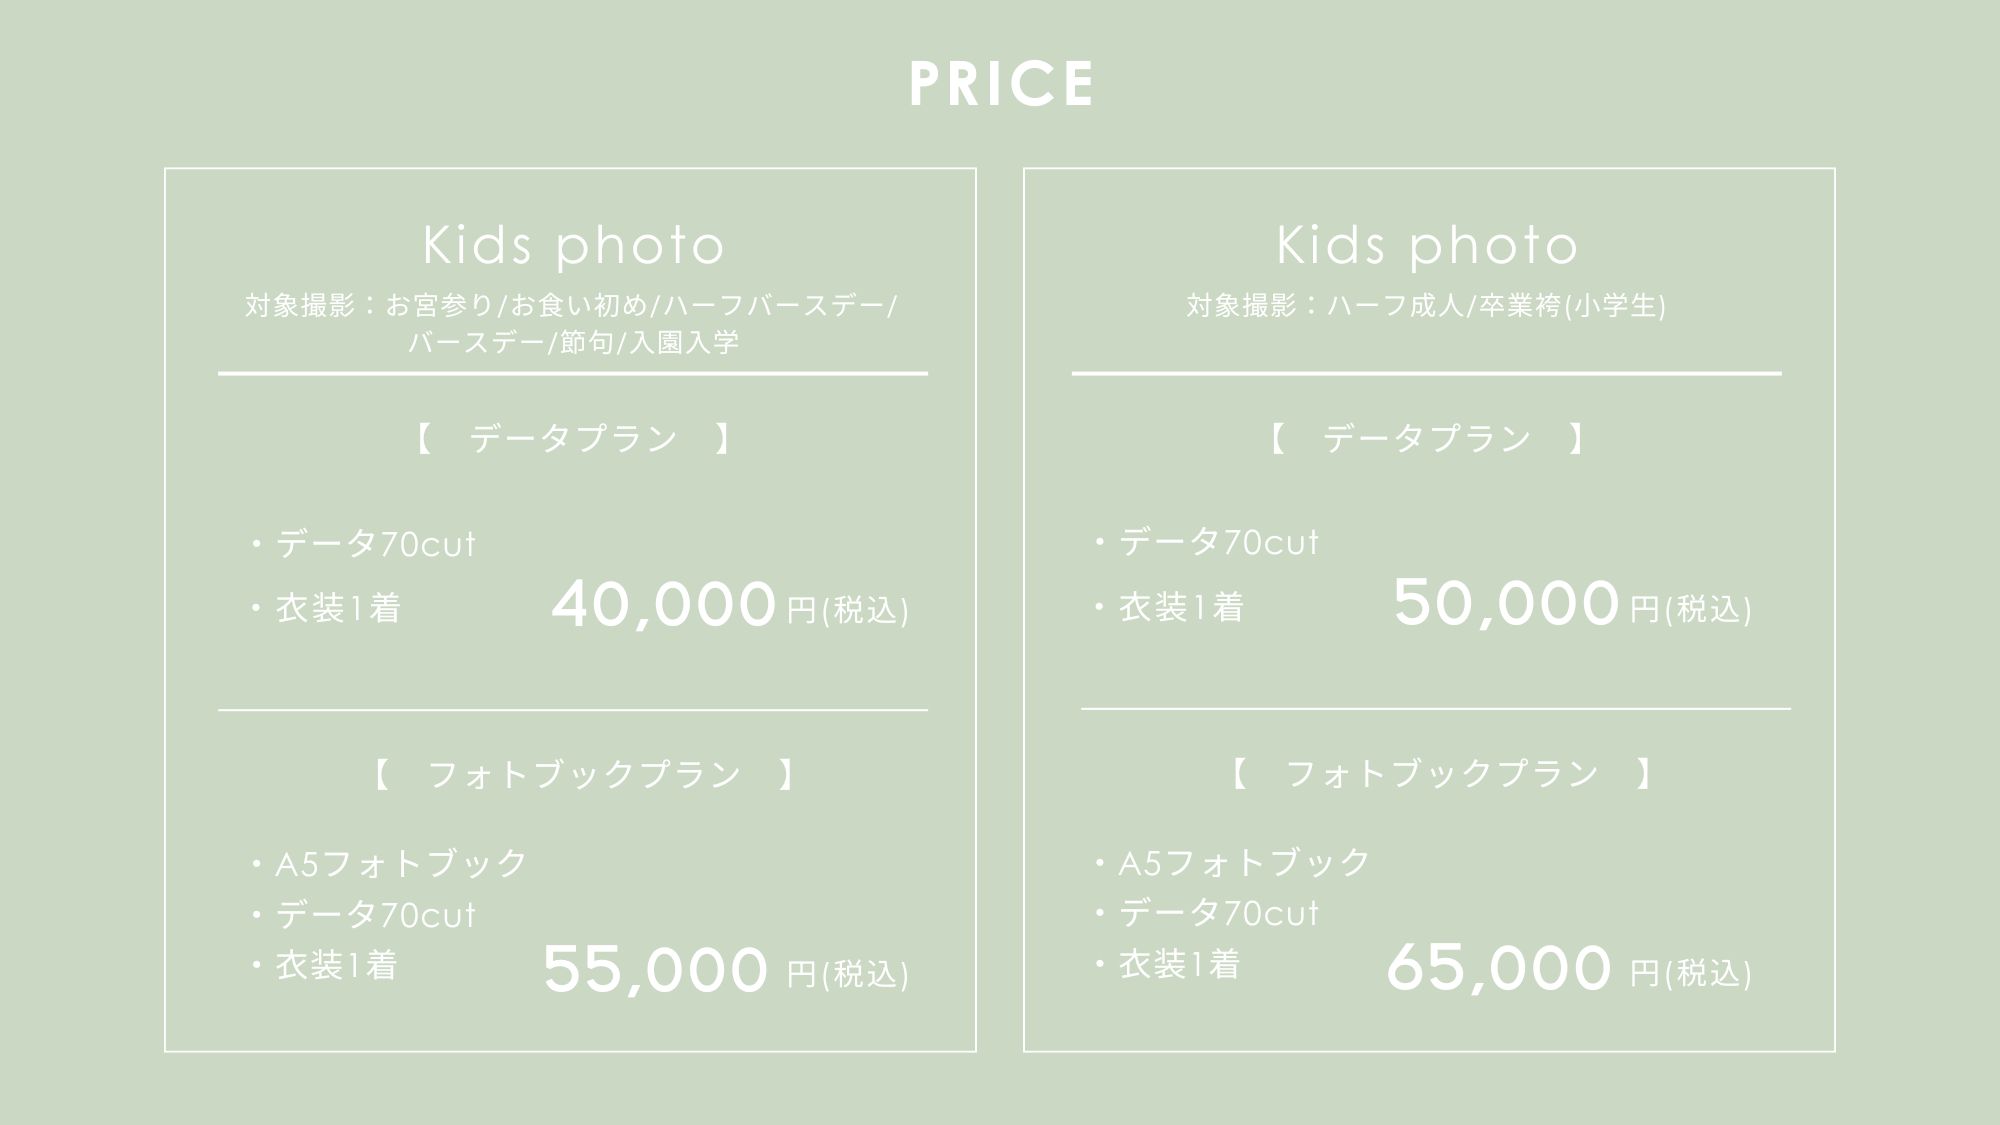Click the 55,000 price figure
Screen dimensions: 2000x1125
pos(655,970)
